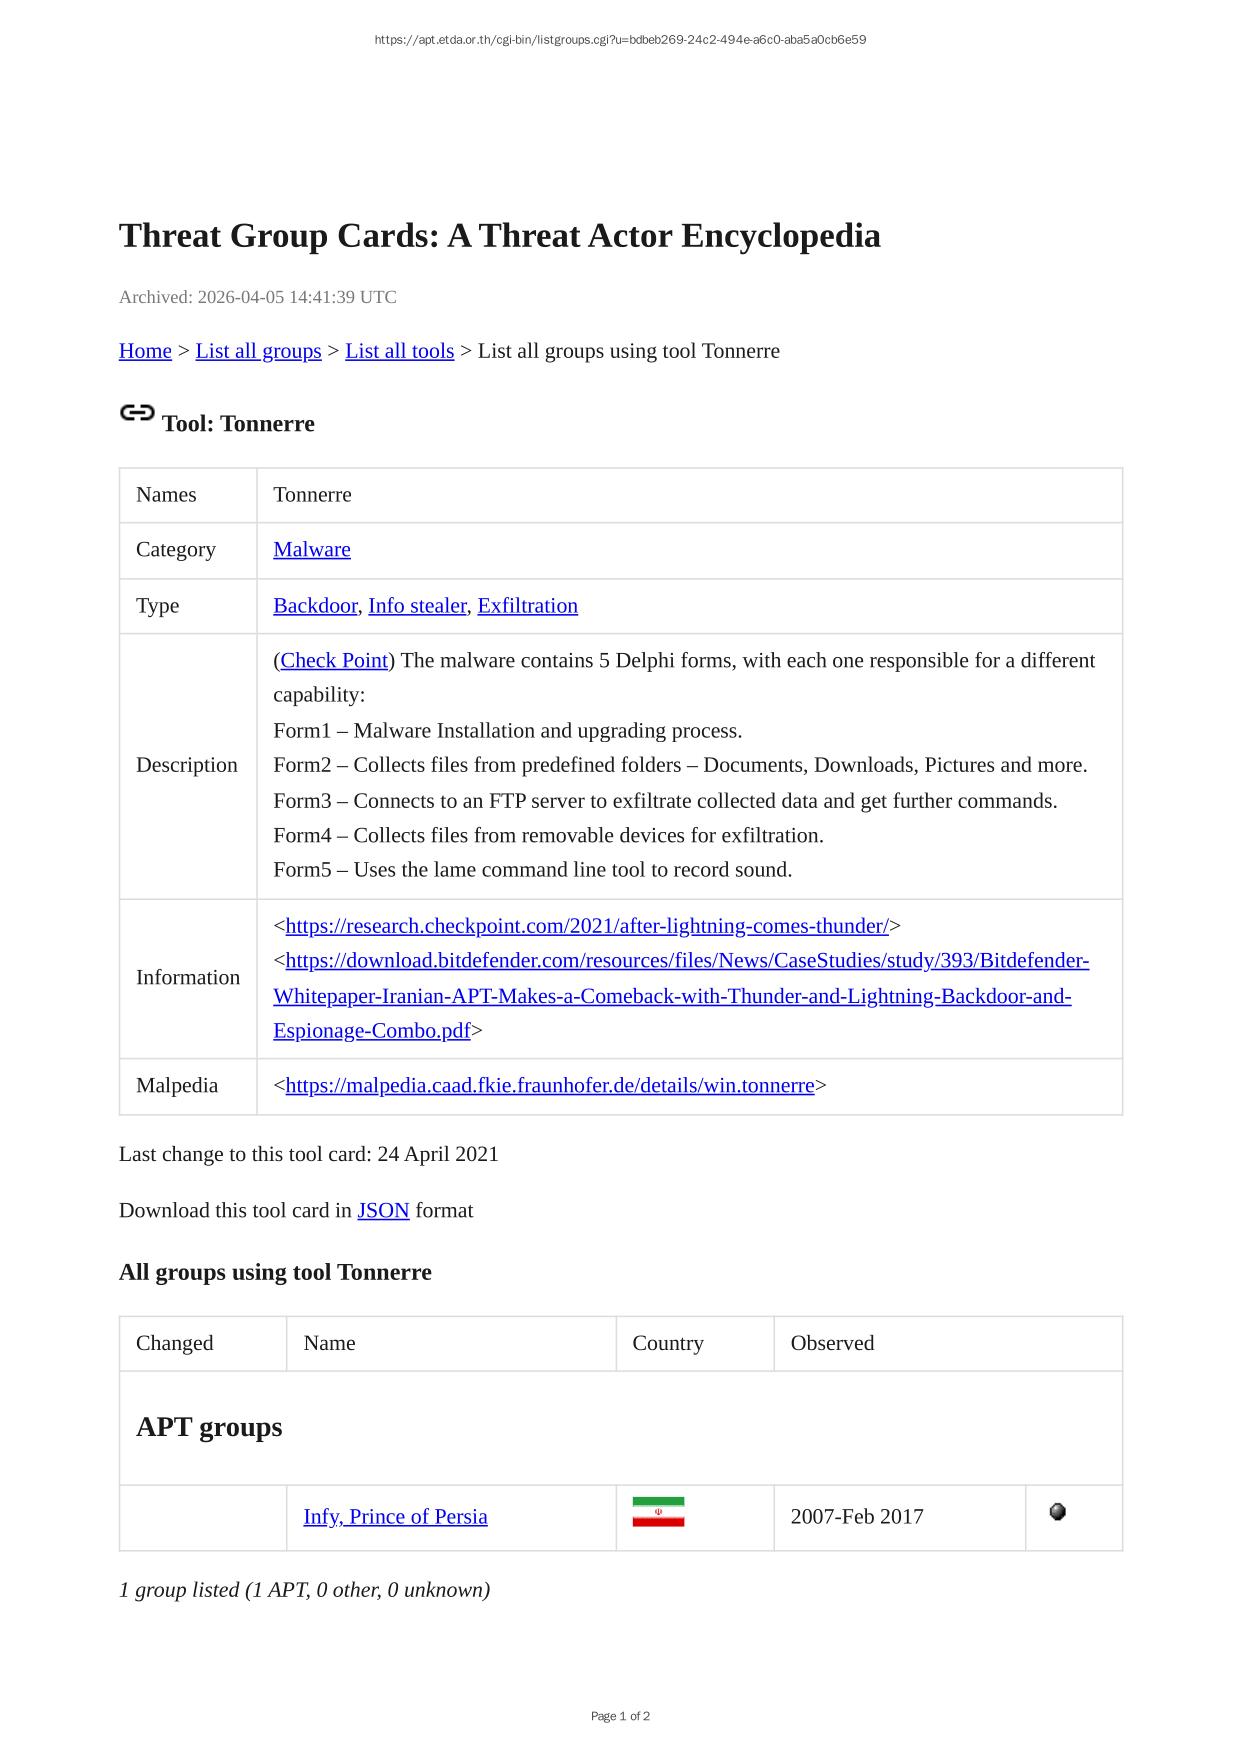Open the Infy, Prince of Persia group

coord(395,1516)
